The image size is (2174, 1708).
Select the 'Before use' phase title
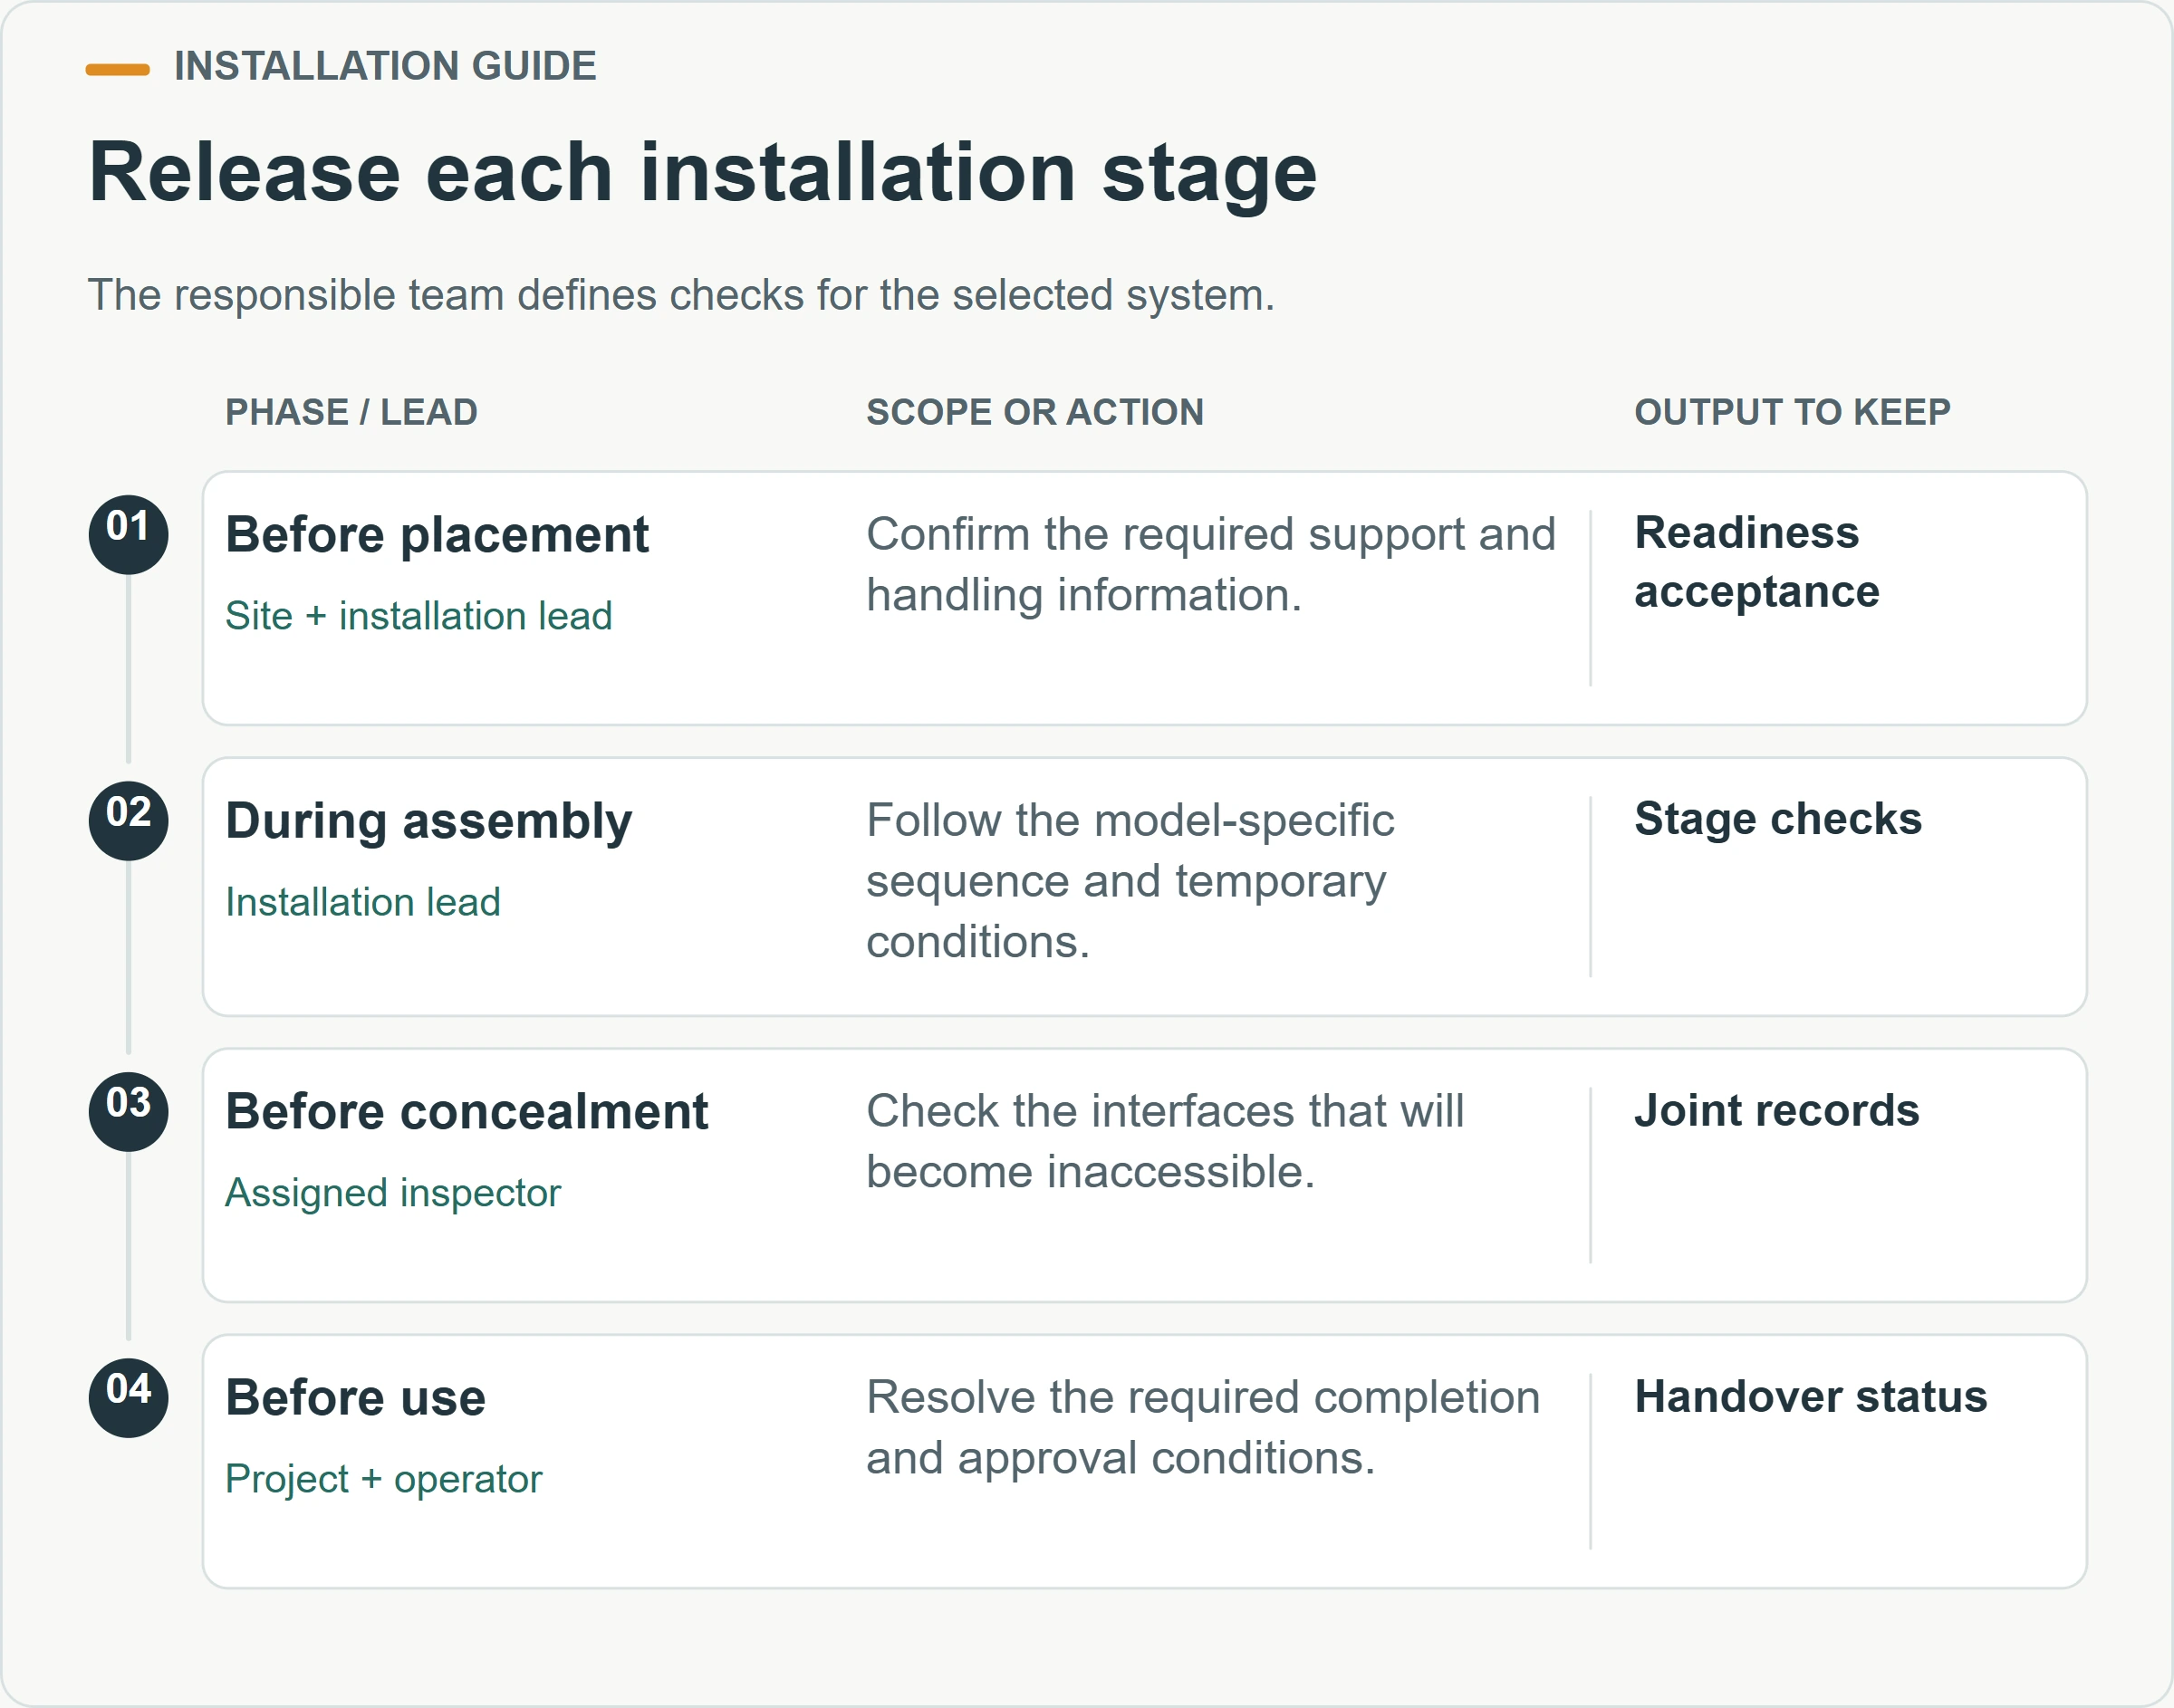(x=355, y=1398)
